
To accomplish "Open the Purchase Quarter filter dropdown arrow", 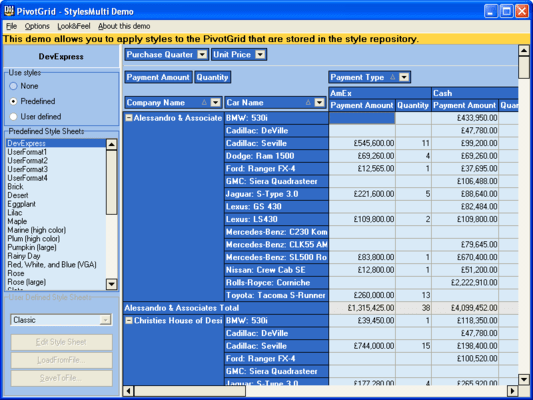I will click(x=202, y=55).
